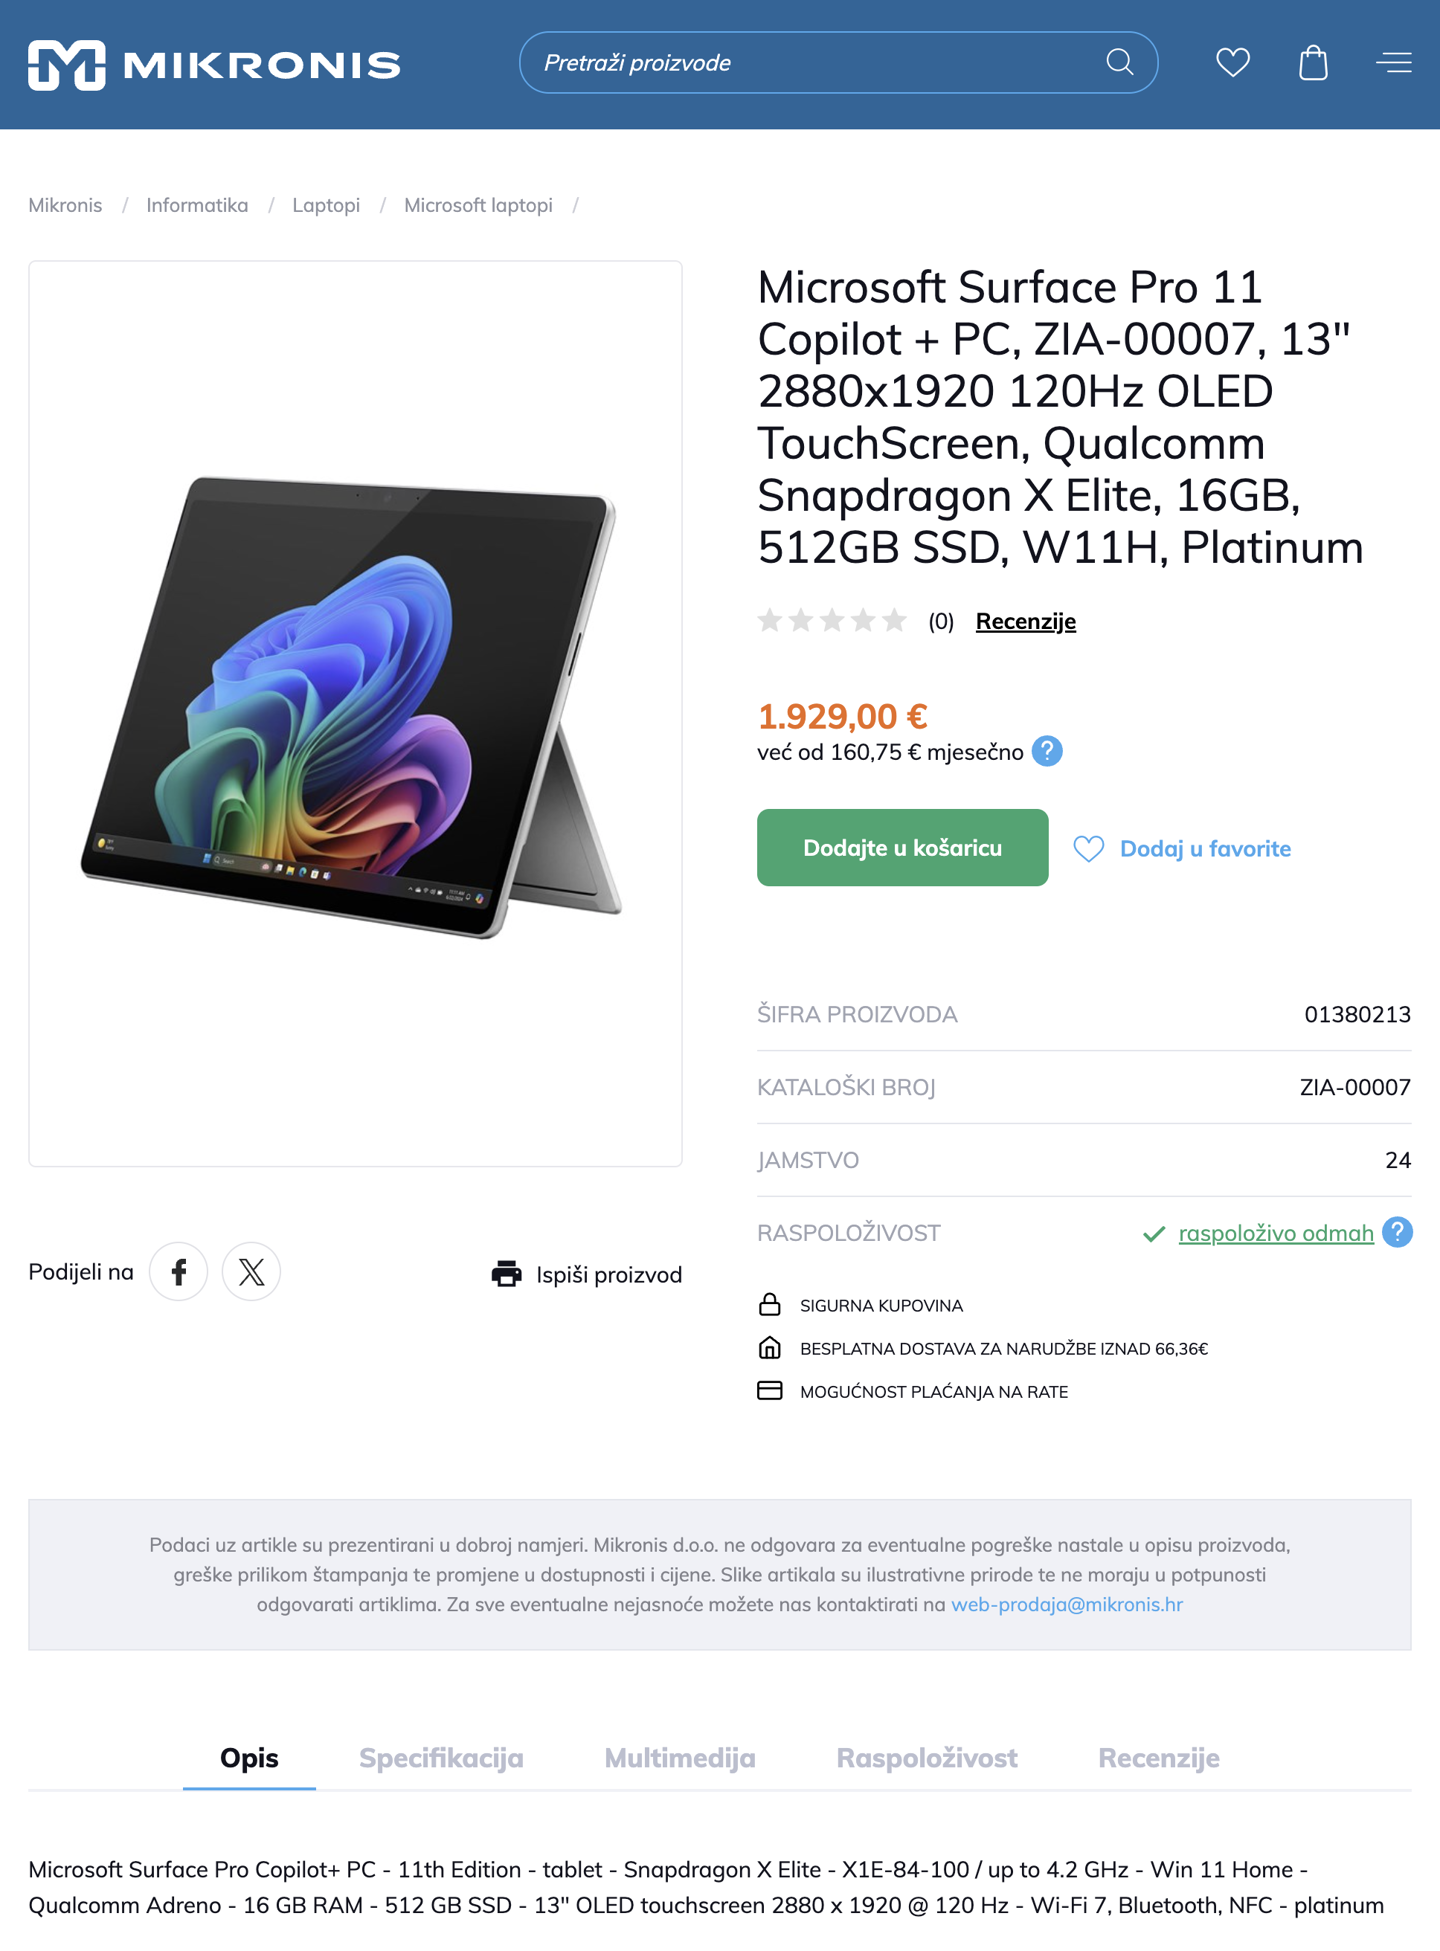Click the web-prodaja@mikronis.hr email link
Screen dimensions: 1440x1951
1067,1604
